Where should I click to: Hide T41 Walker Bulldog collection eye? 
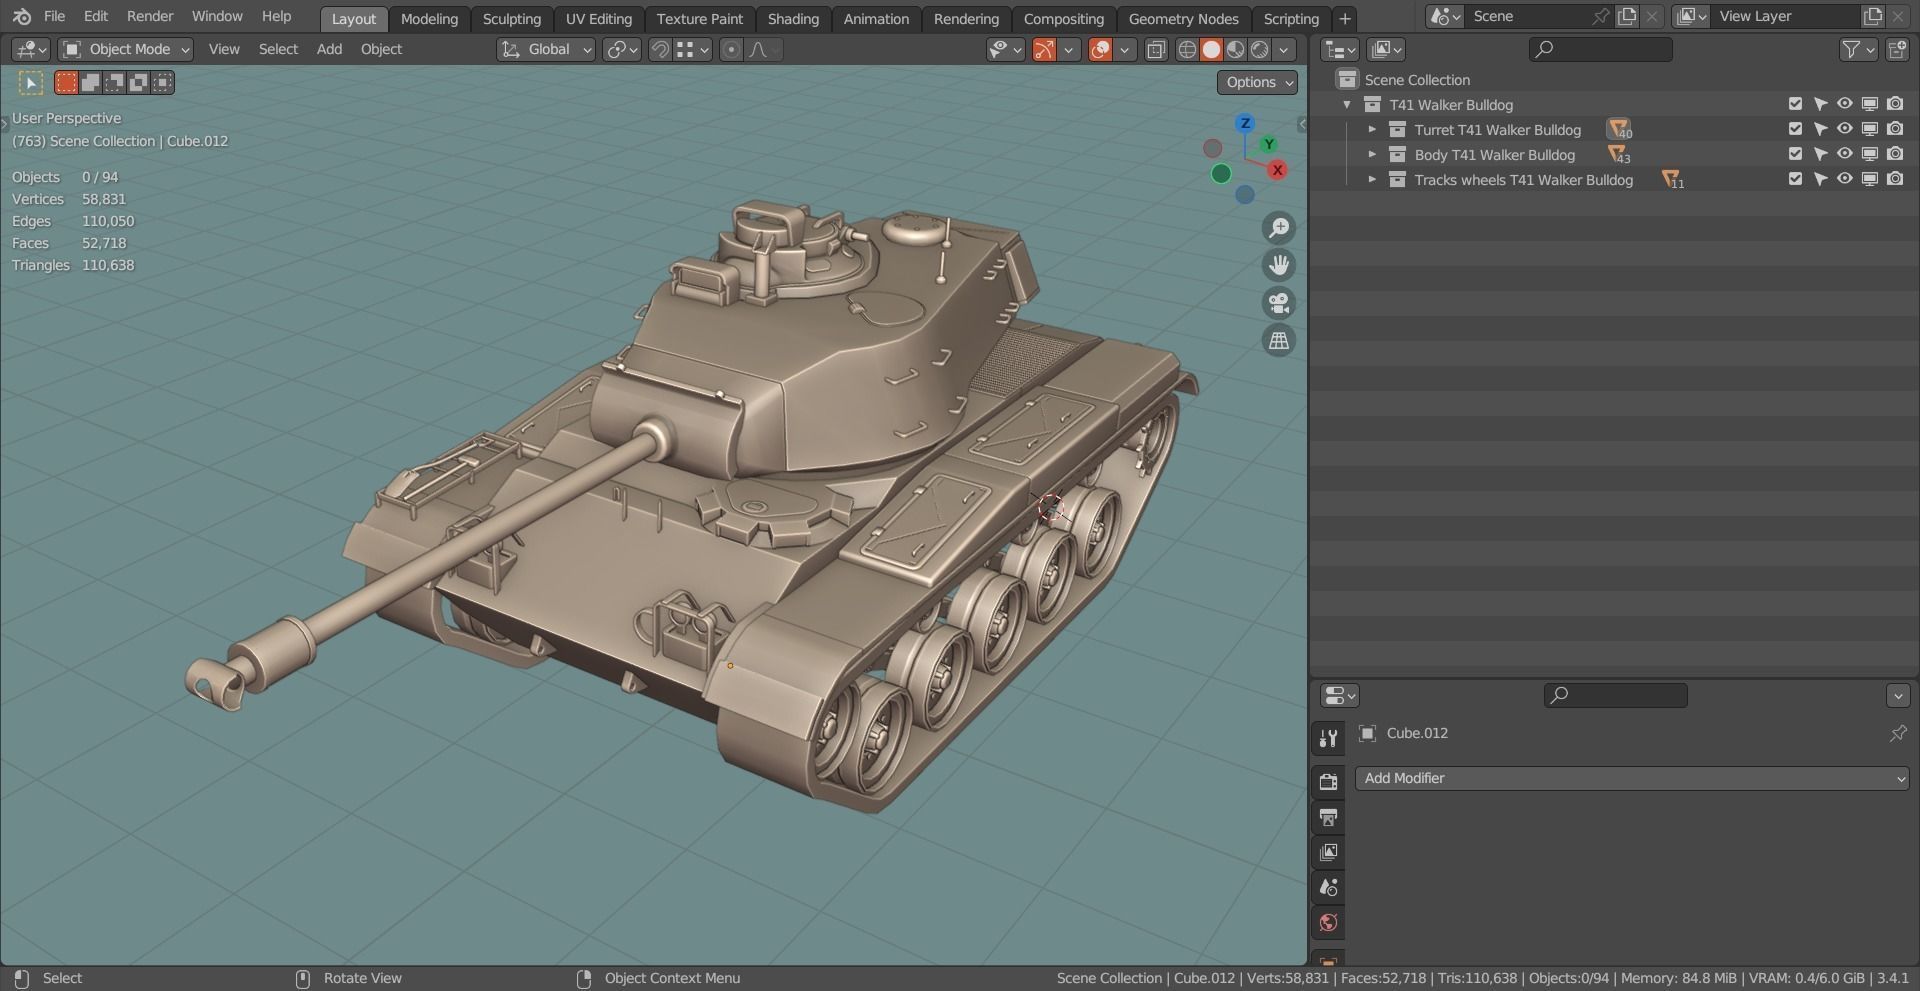coord(1845,104)
